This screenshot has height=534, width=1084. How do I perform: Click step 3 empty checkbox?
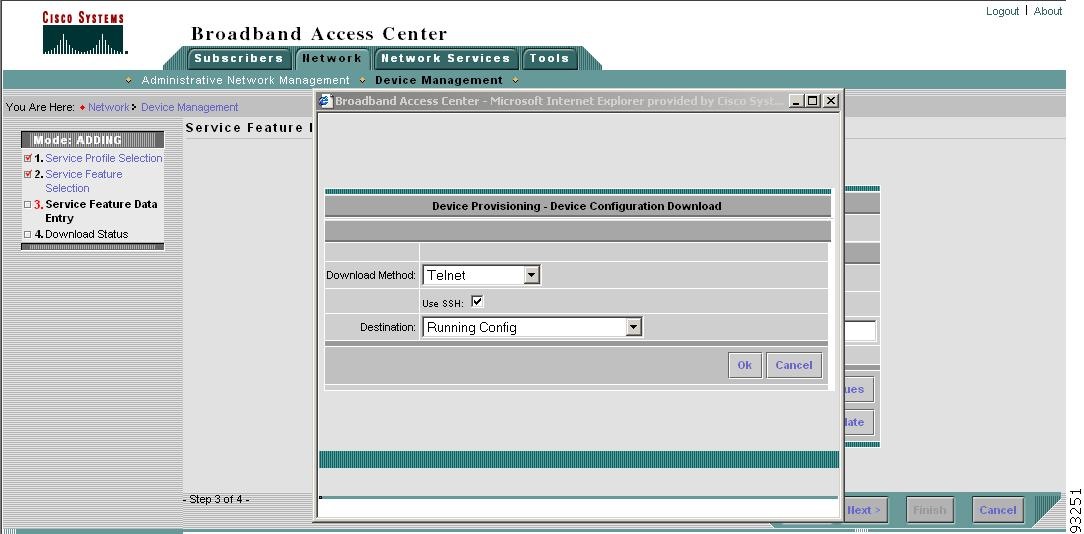pos(28,205)
